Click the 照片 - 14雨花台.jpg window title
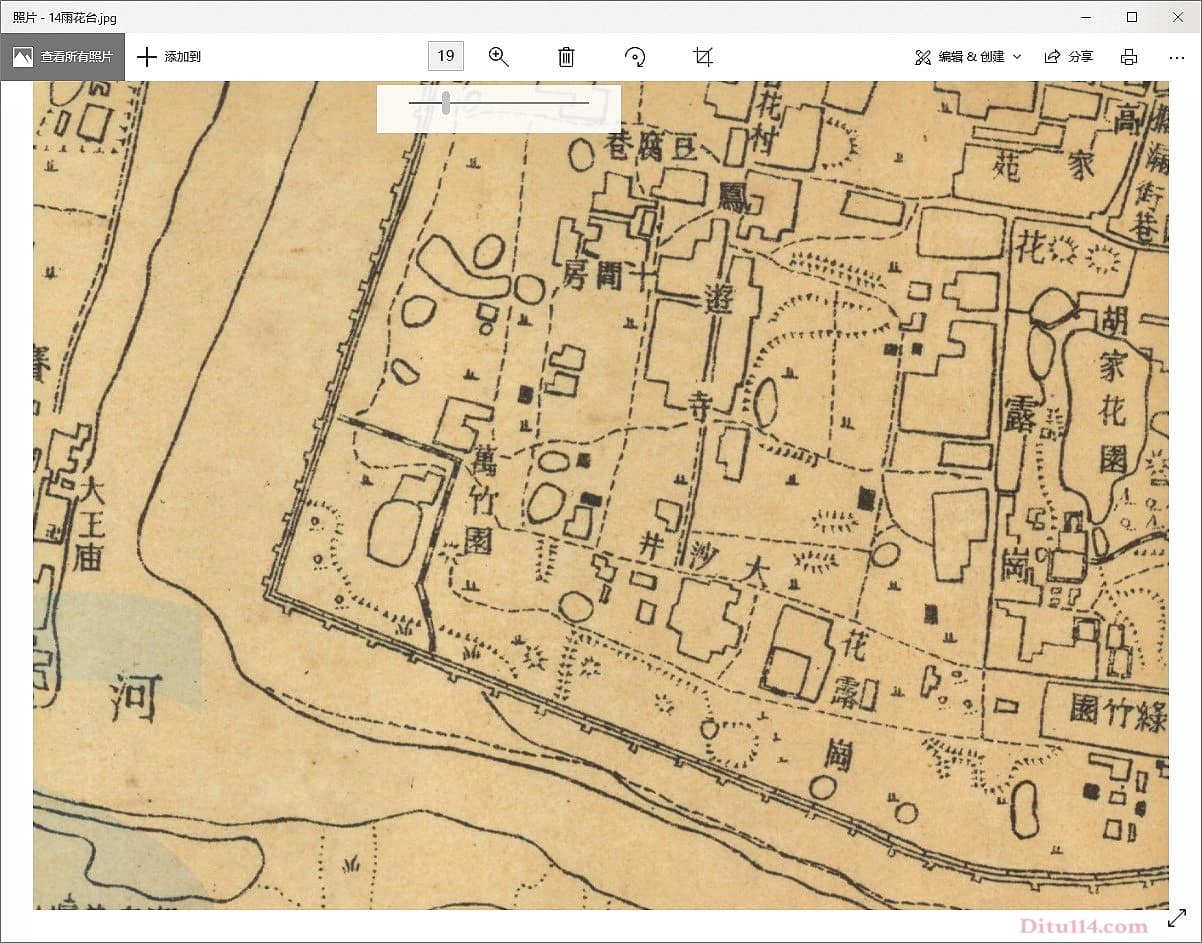 [x=64, y=17]
